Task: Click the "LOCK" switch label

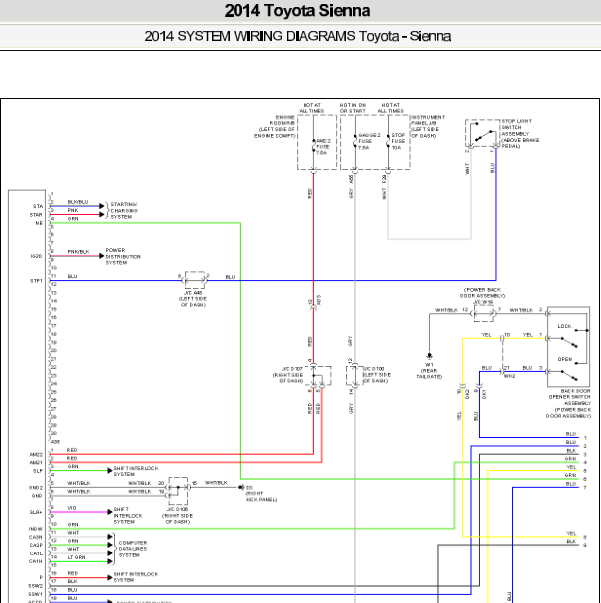Action: coord(564,326)
